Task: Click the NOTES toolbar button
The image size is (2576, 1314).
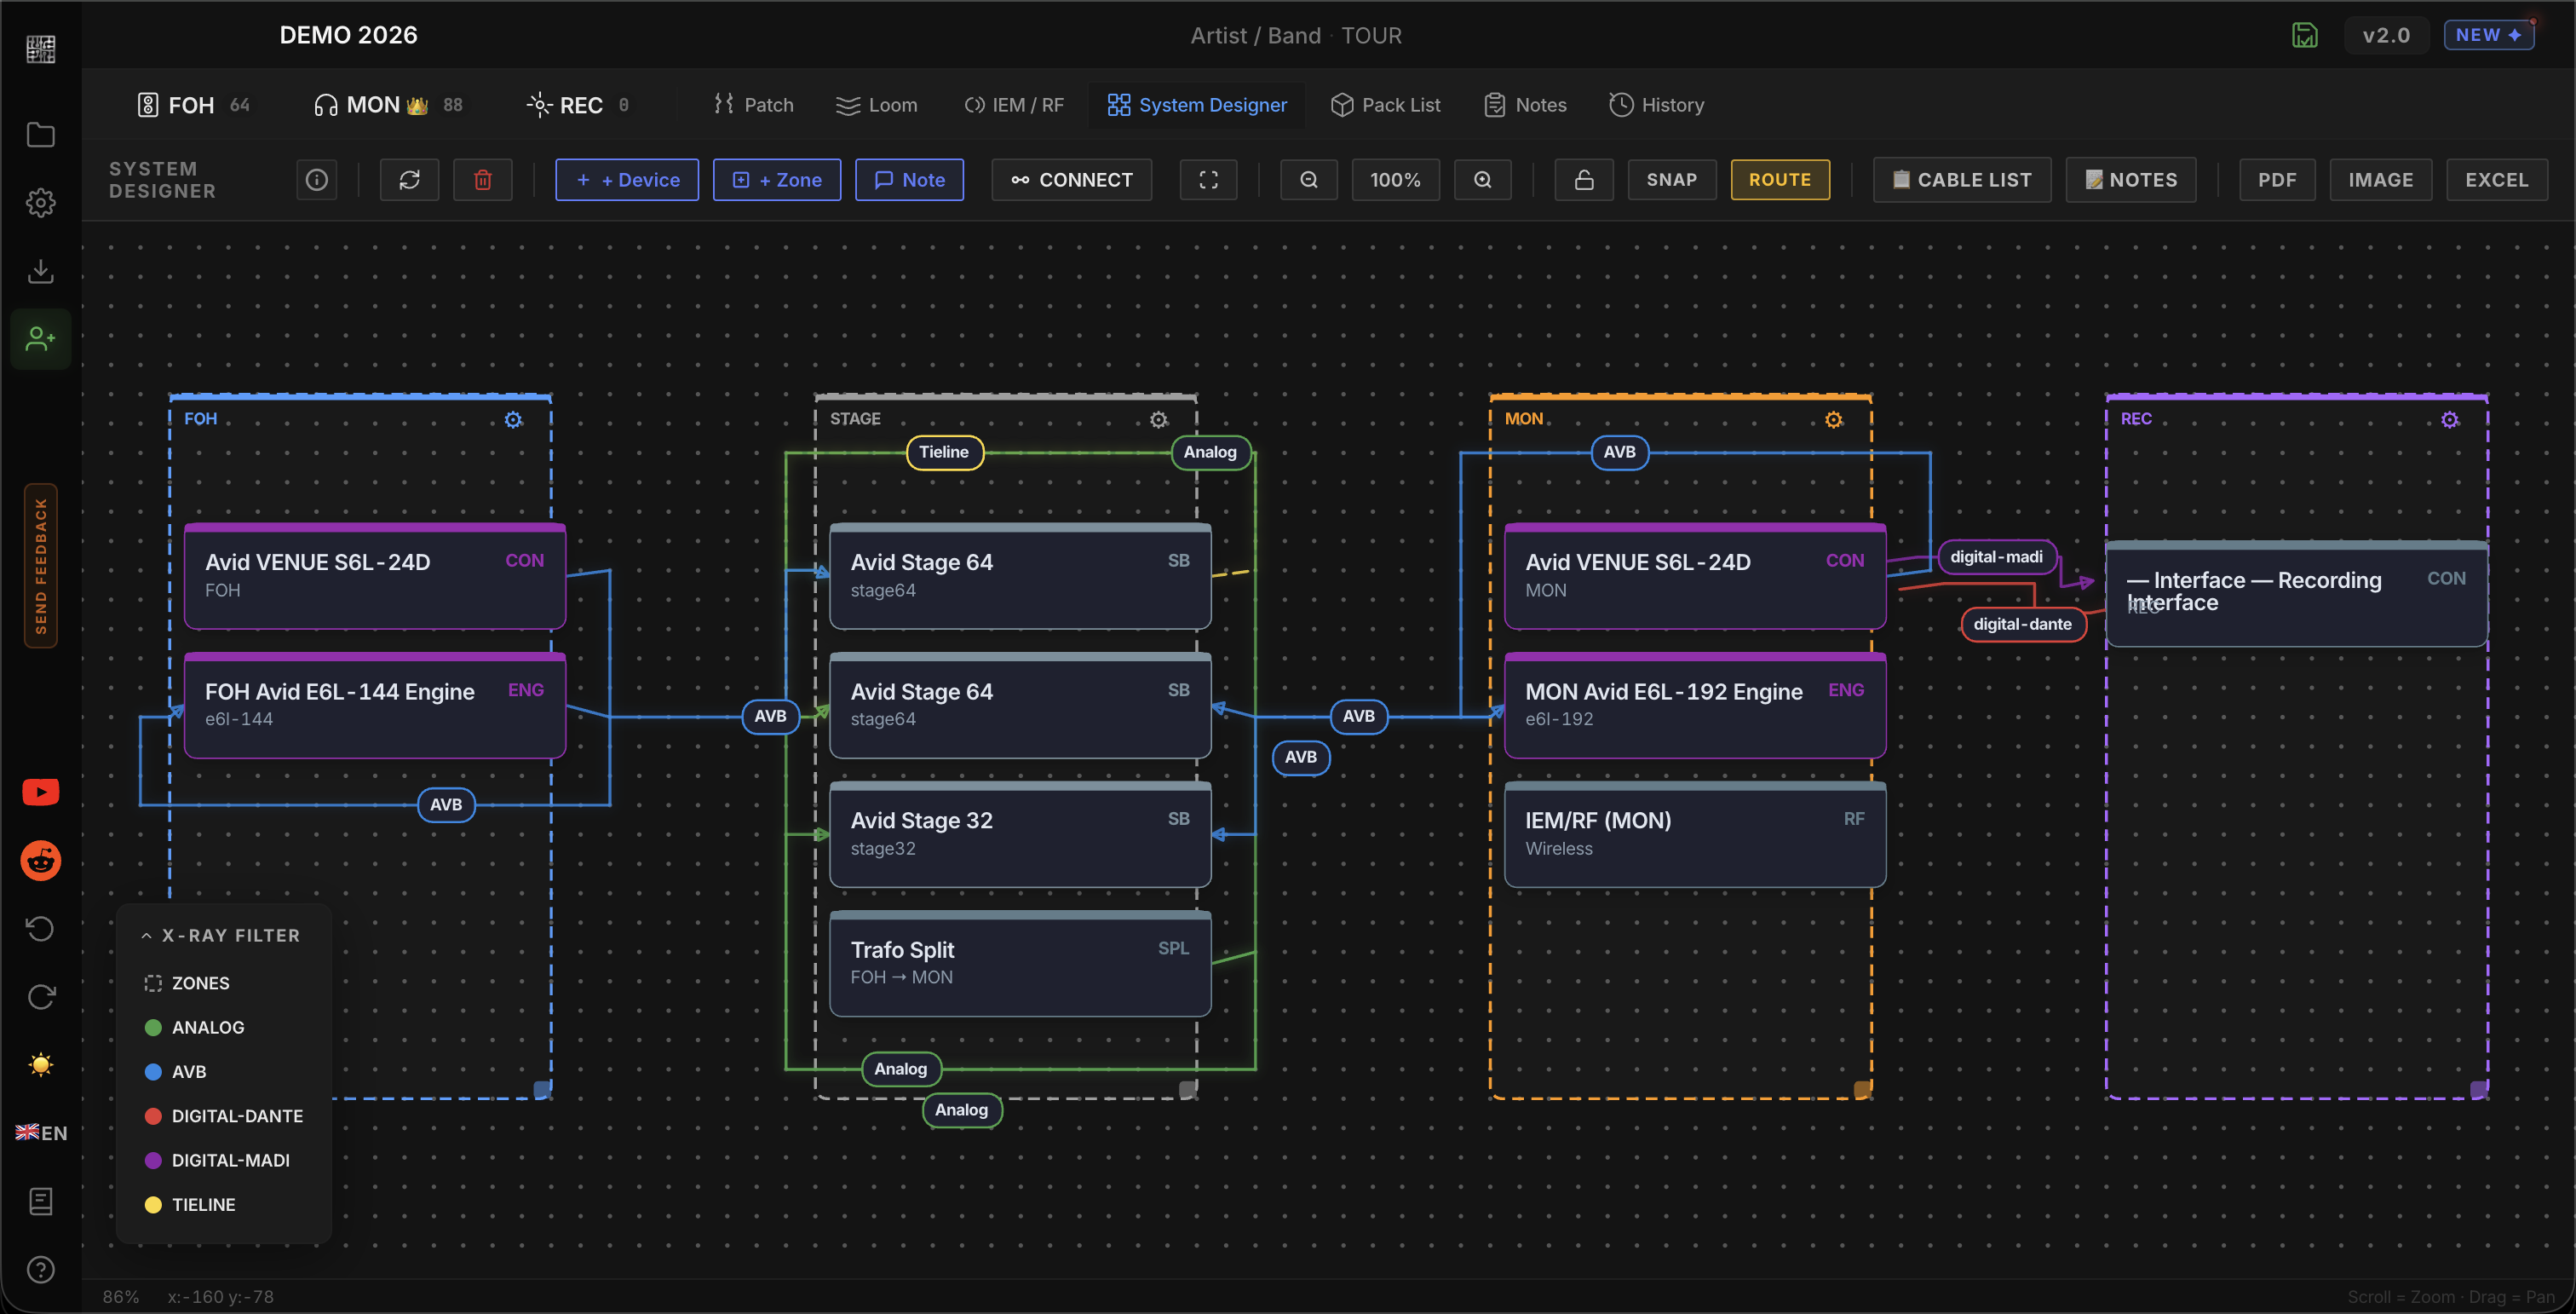Action: pos(2131,180)
